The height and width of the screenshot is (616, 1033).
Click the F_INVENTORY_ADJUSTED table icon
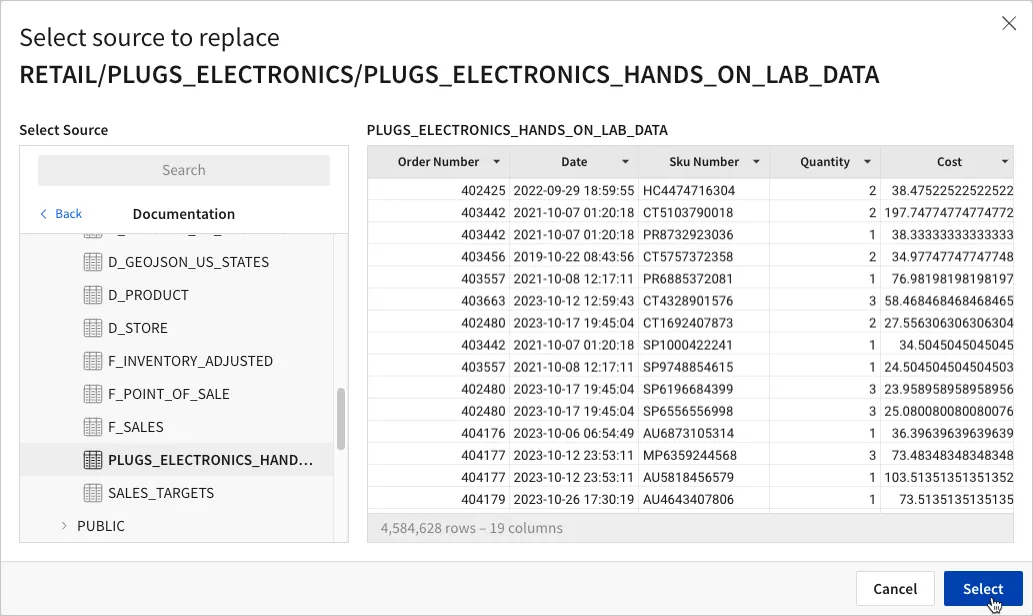click(93, 361)
